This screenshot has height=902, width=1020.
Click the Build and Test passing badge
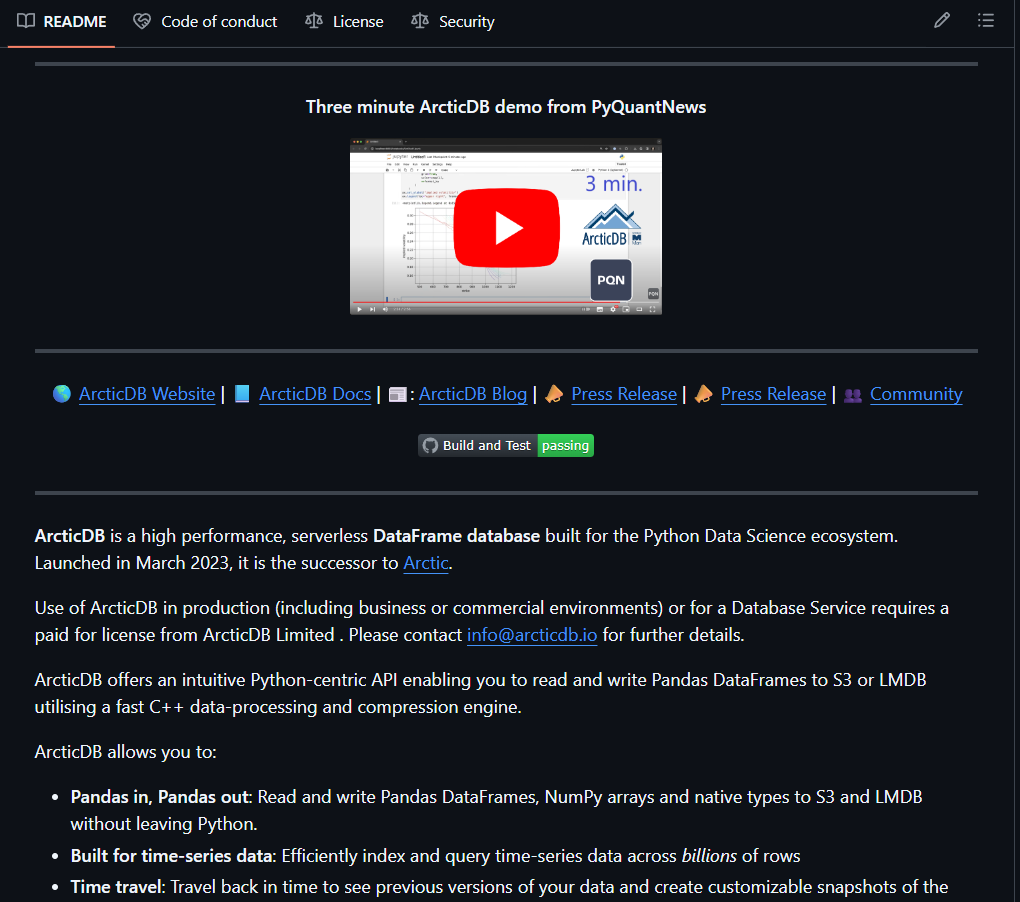point(506,445)
